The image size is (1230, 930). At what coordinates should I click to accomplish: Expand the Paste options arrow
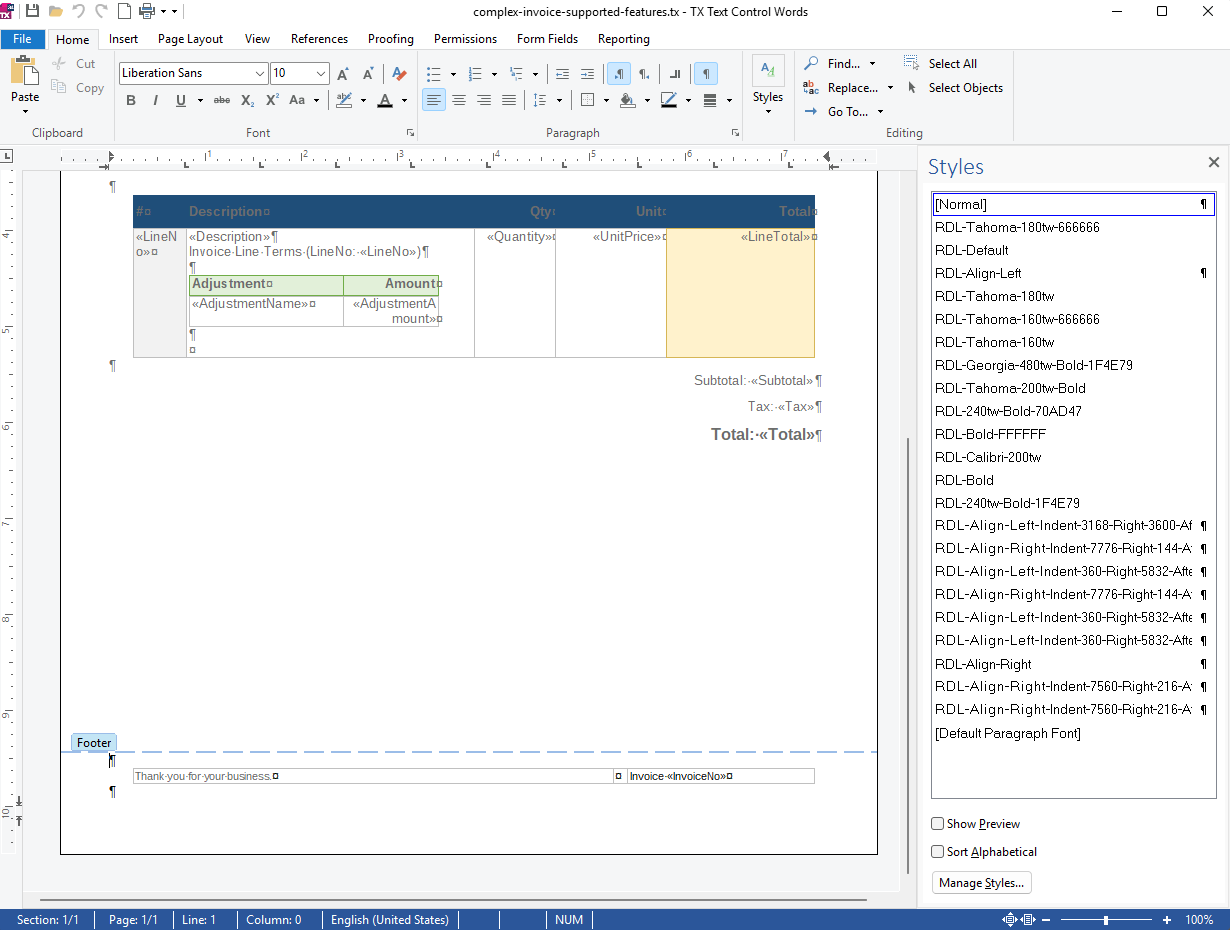coord(25,111)
